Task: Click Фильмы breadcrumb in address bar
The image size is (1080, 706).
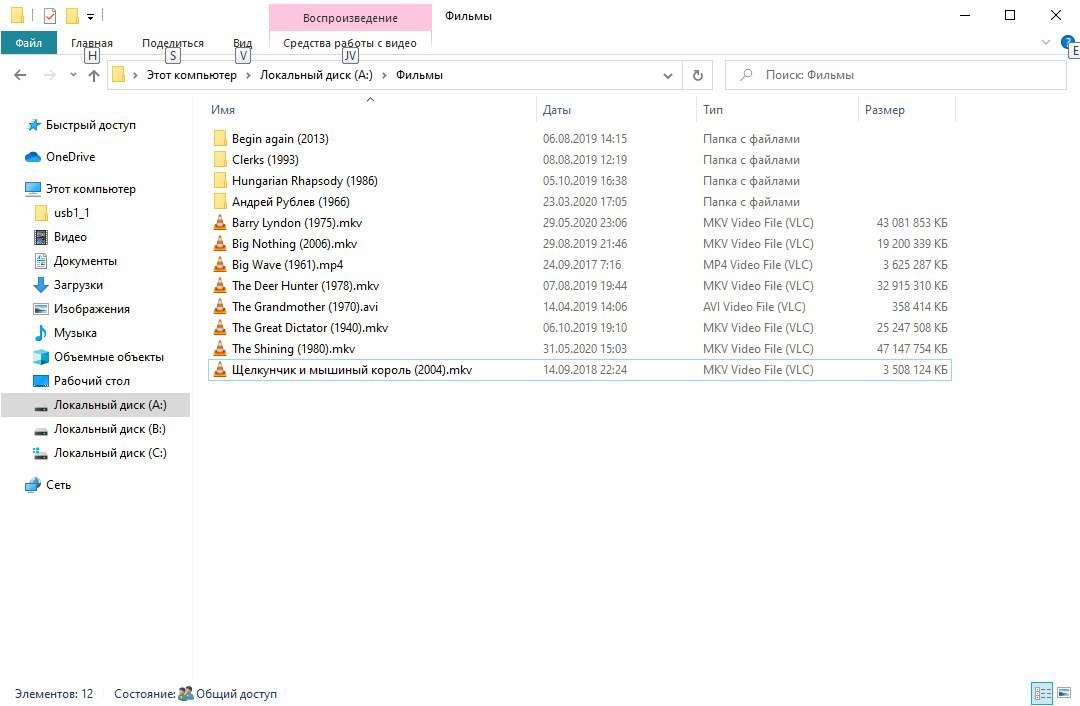Action: (419, 75)
